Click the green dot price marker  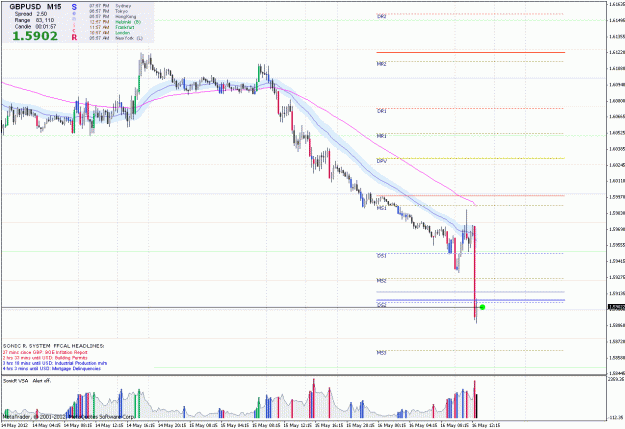pos(482,307)
